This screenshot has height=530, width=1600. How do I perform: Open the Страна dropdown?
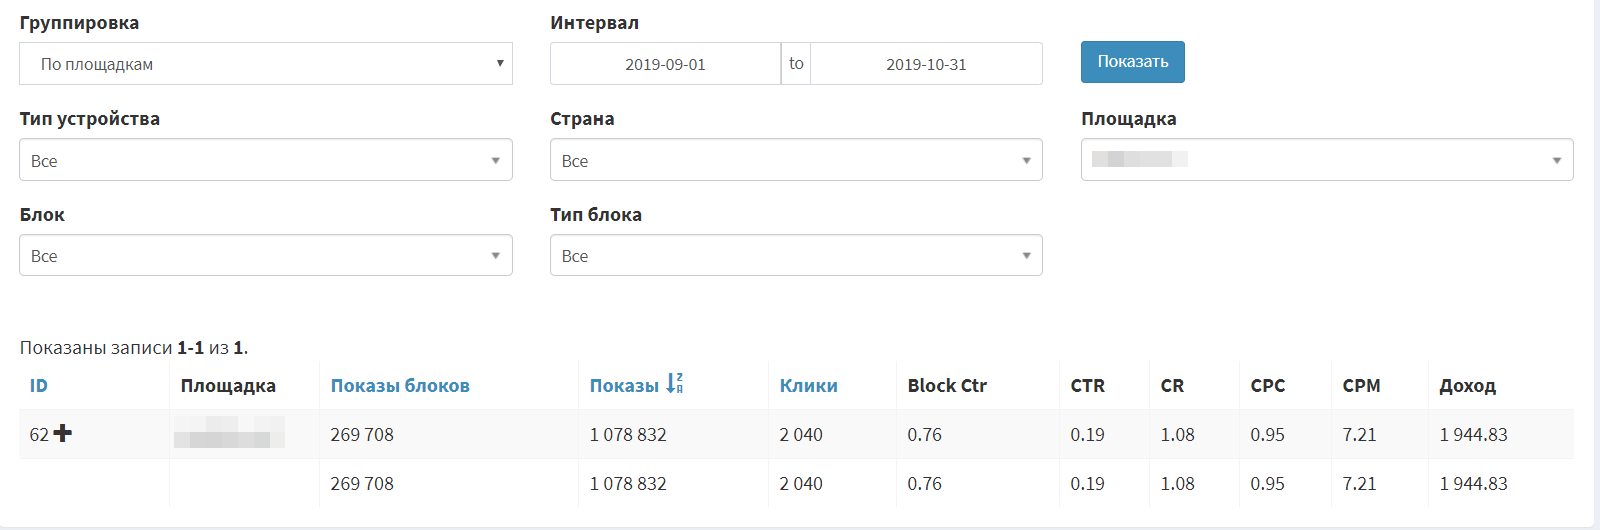pos(796,160)
